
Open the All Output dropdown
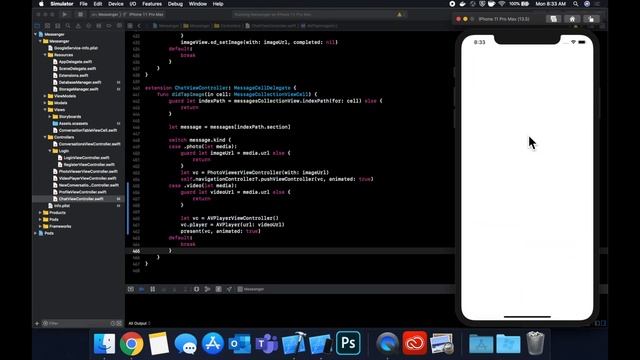(x=139, y=323)
